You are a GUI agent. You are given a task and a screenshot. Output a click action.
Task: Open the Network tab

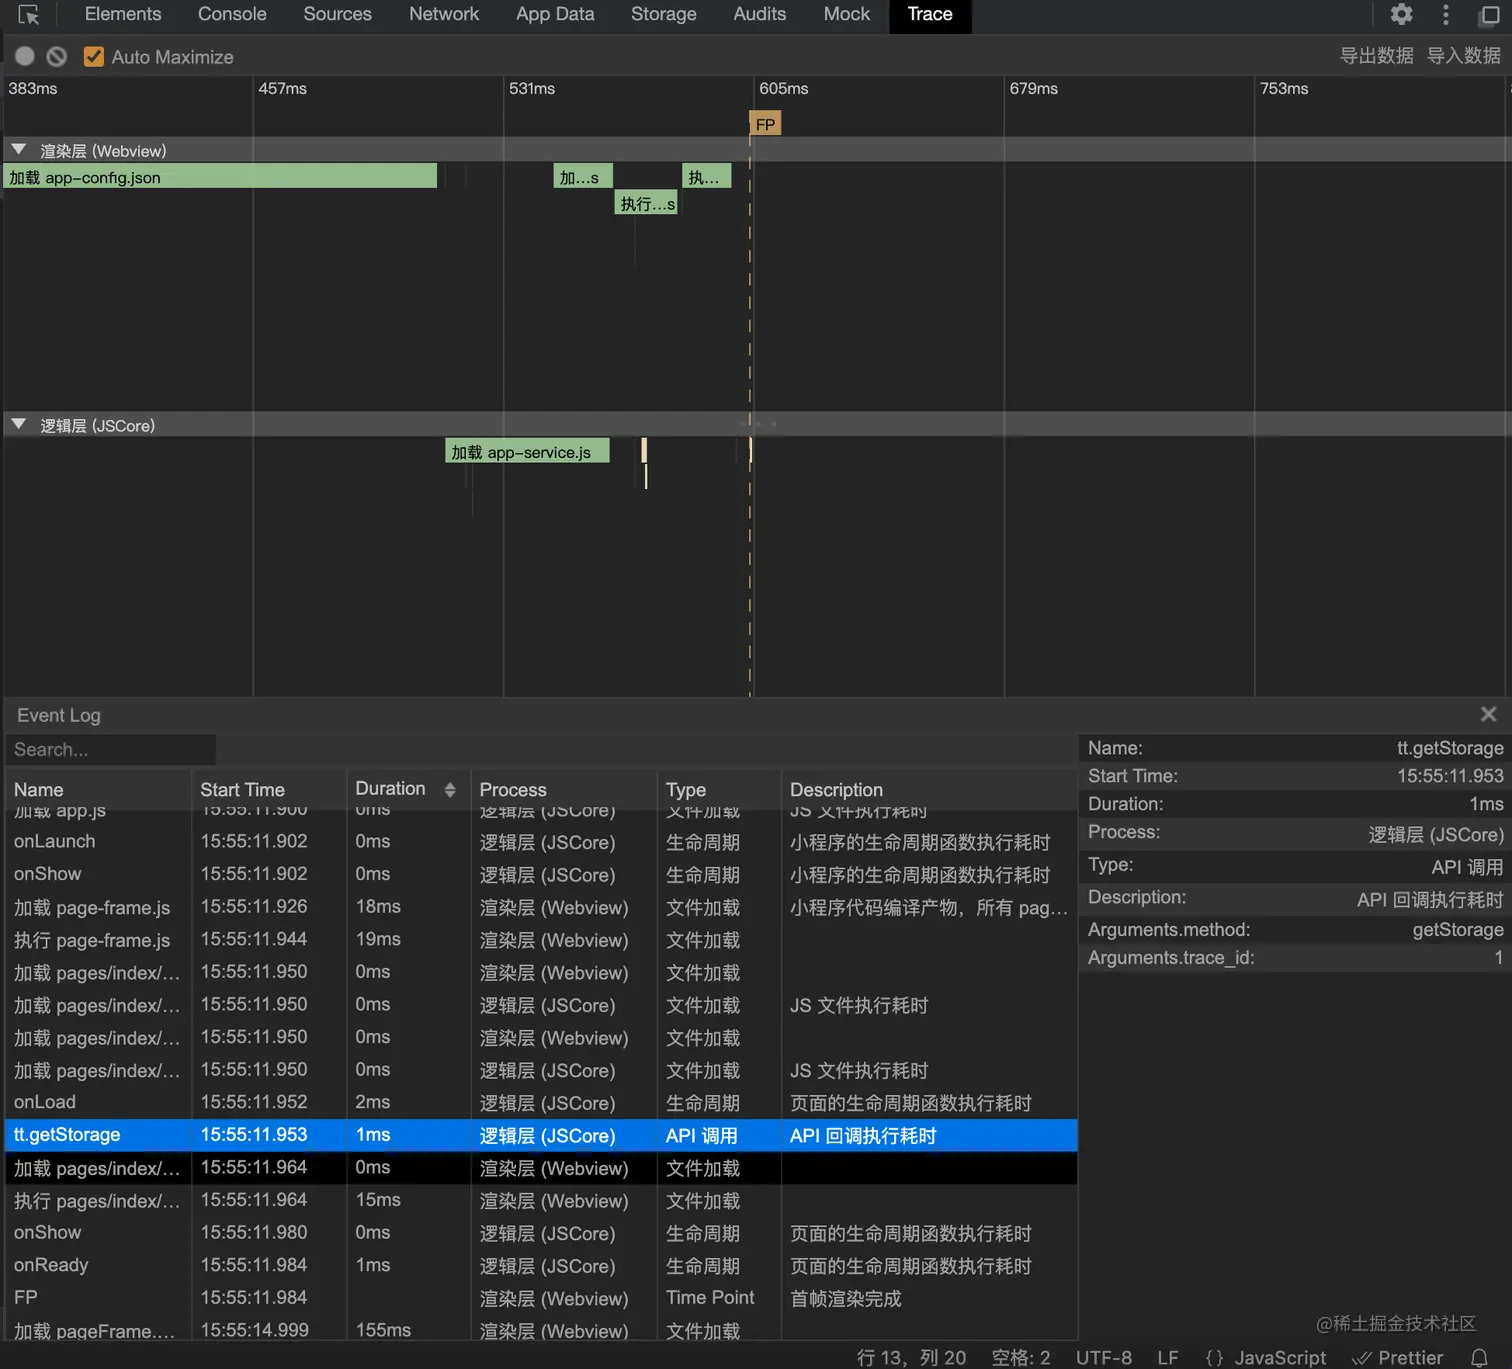tap(444, 14)
